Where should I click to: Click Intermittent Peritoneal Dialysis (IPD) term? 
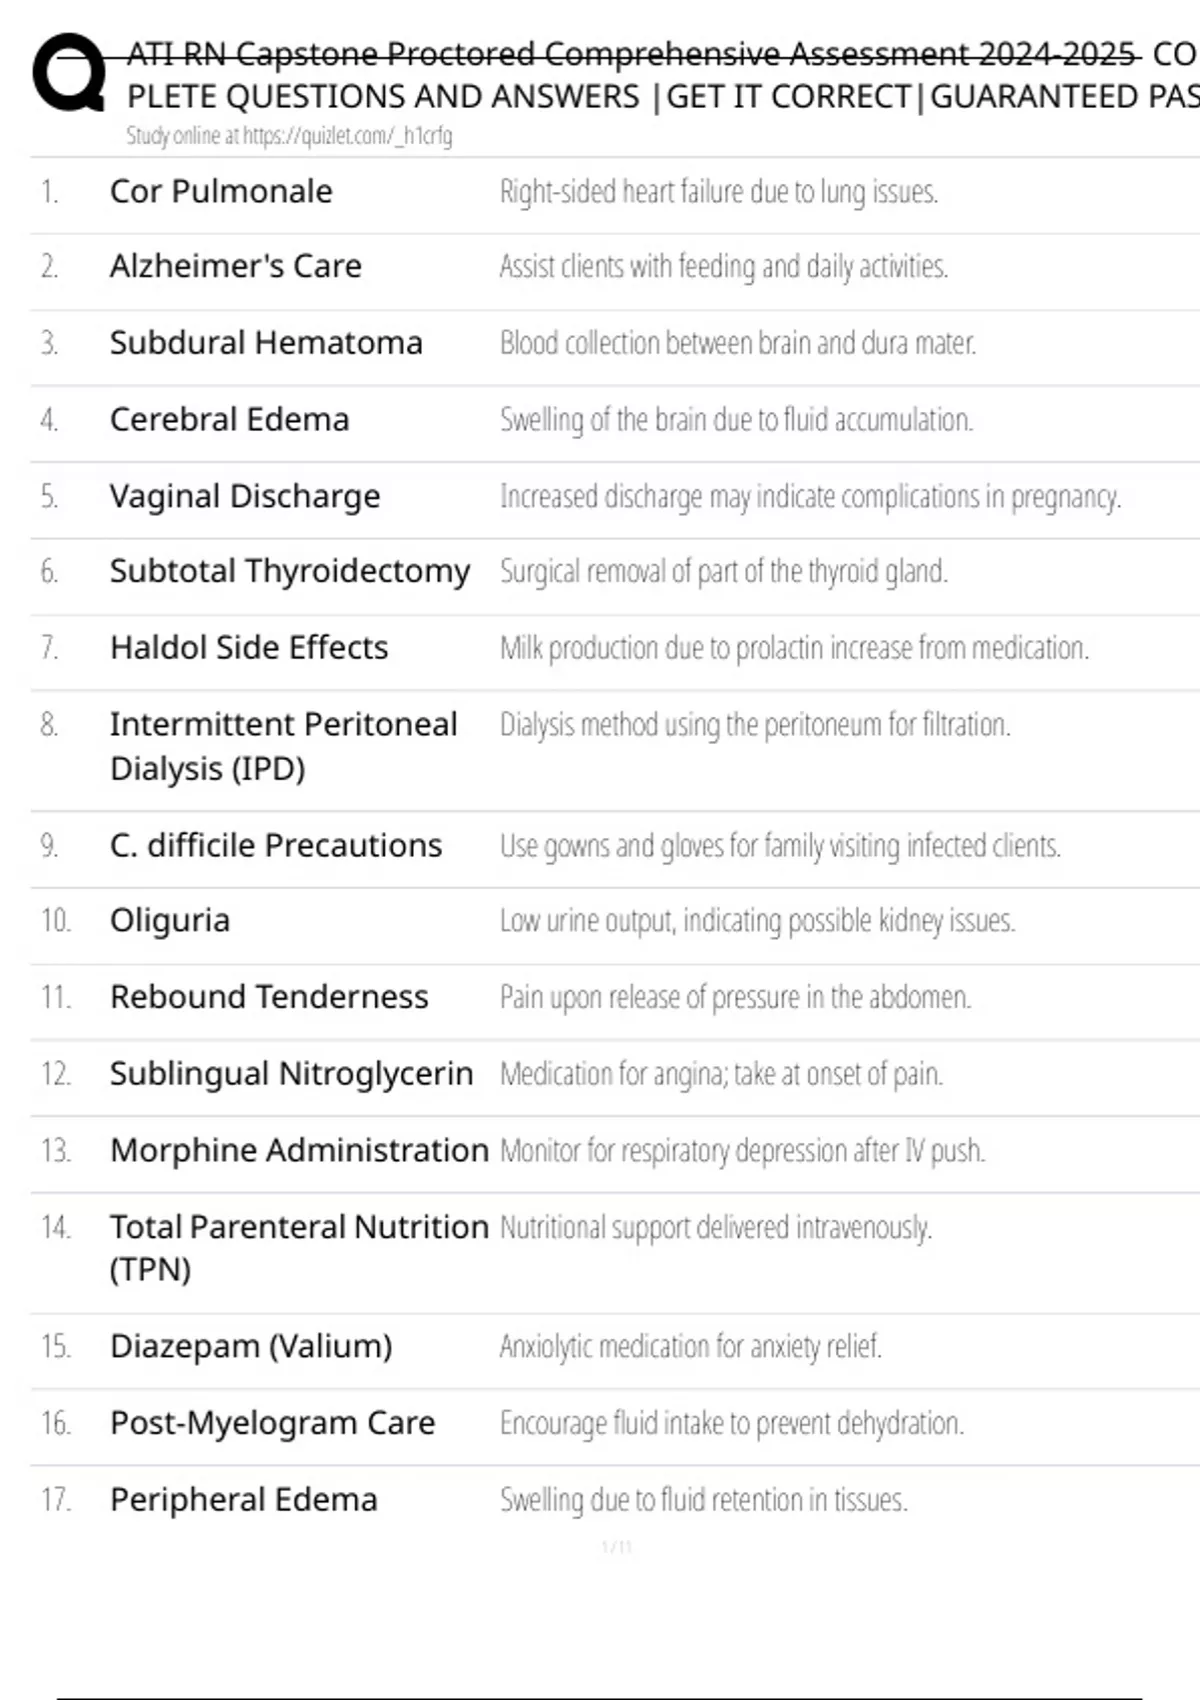(x=283, y=746)
